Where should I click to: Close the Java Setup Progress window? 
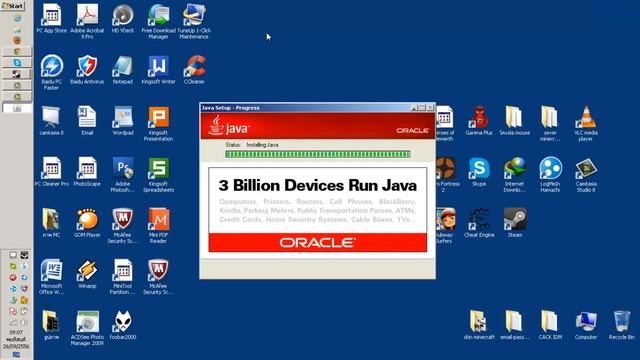pos(430,108)
